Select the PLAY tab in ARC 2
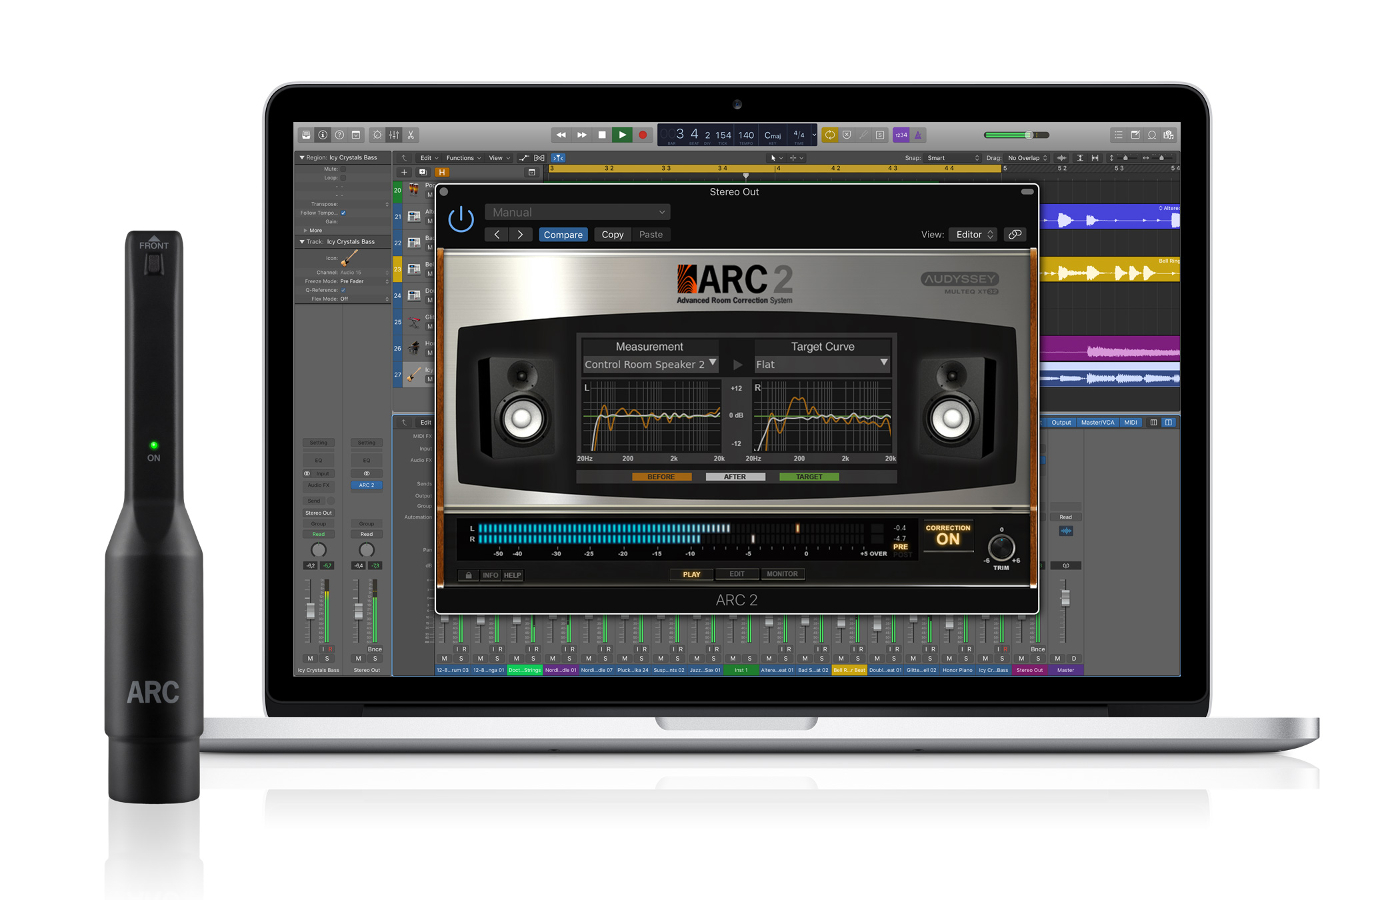The width and height of the screenshot is (1400, 900). pyautogui.click(x=691, y=574)
